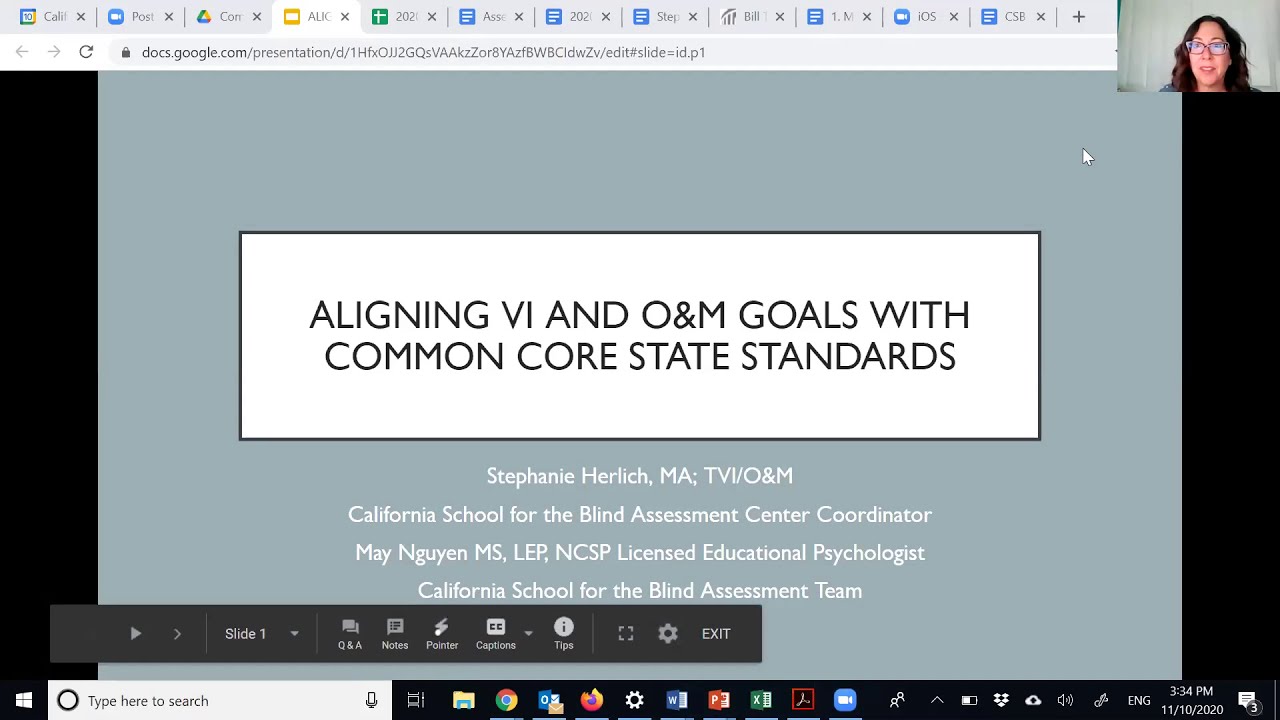The width and height of the screenshot is (1280, 720).
Task: Open PowerPoint from taskbar
Action: tap(719, 701)
